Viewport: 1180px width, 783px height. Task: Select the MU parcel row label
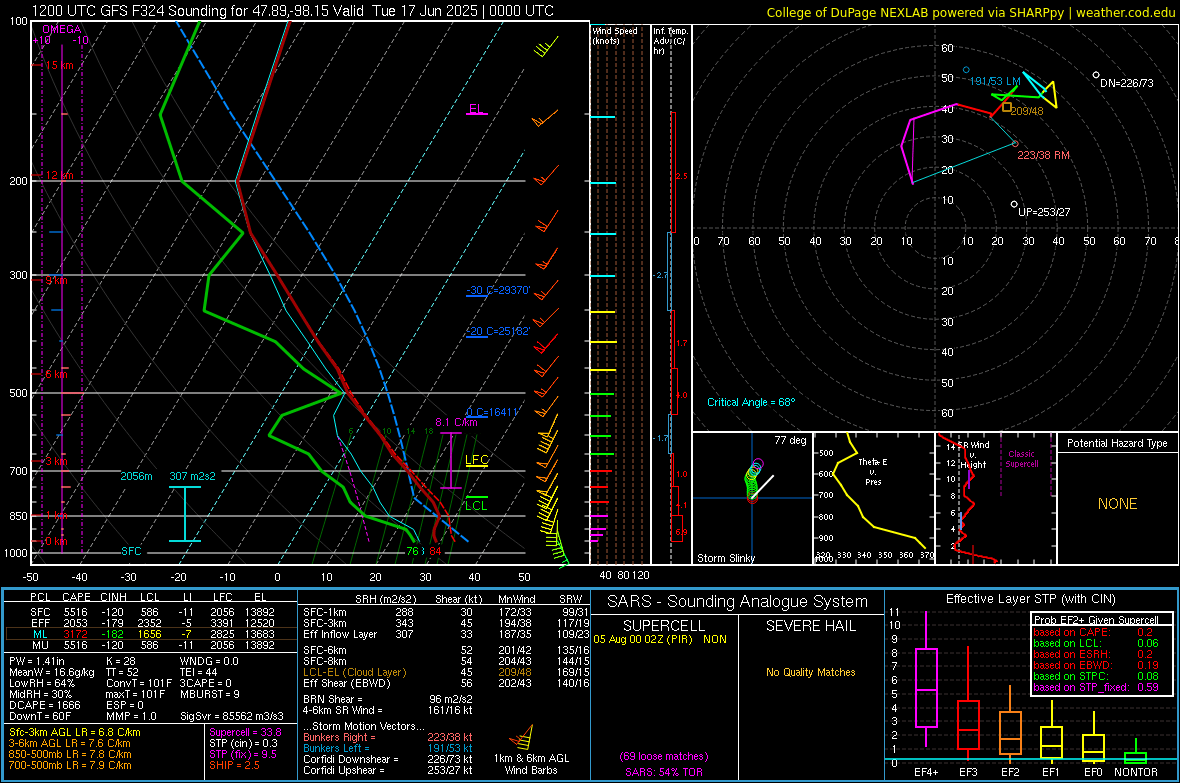pos(40,644)
